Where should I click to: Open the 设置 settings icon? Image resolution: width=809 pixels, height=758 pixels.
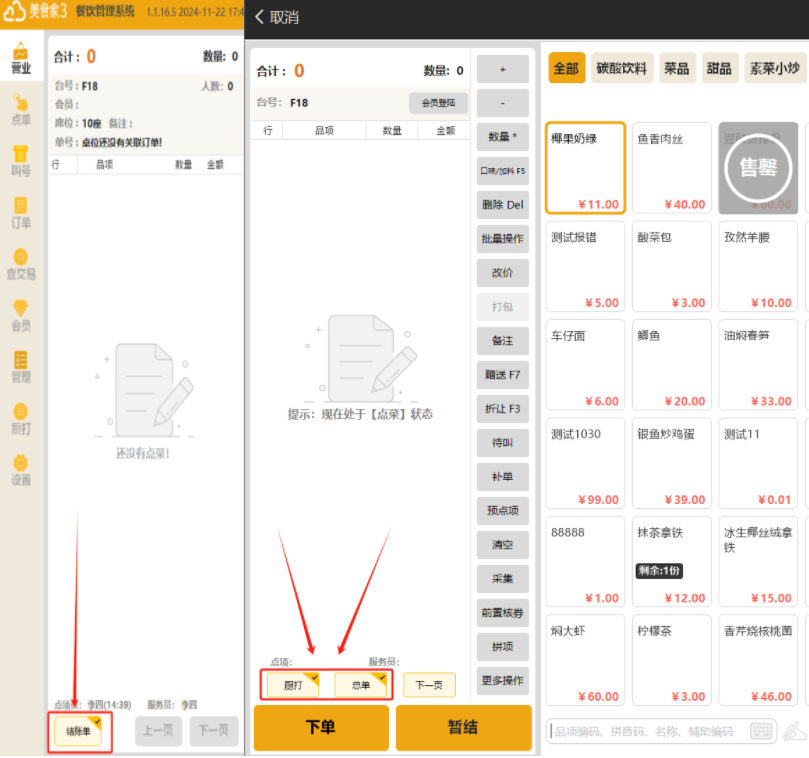coord(21,470)
